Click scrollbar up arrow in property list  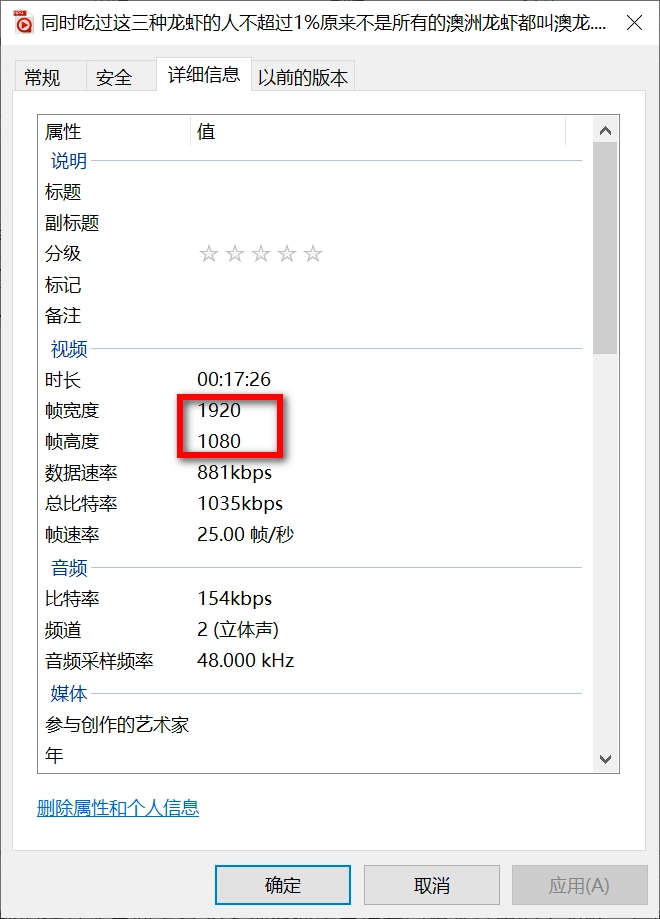click(x=605, y=130)
